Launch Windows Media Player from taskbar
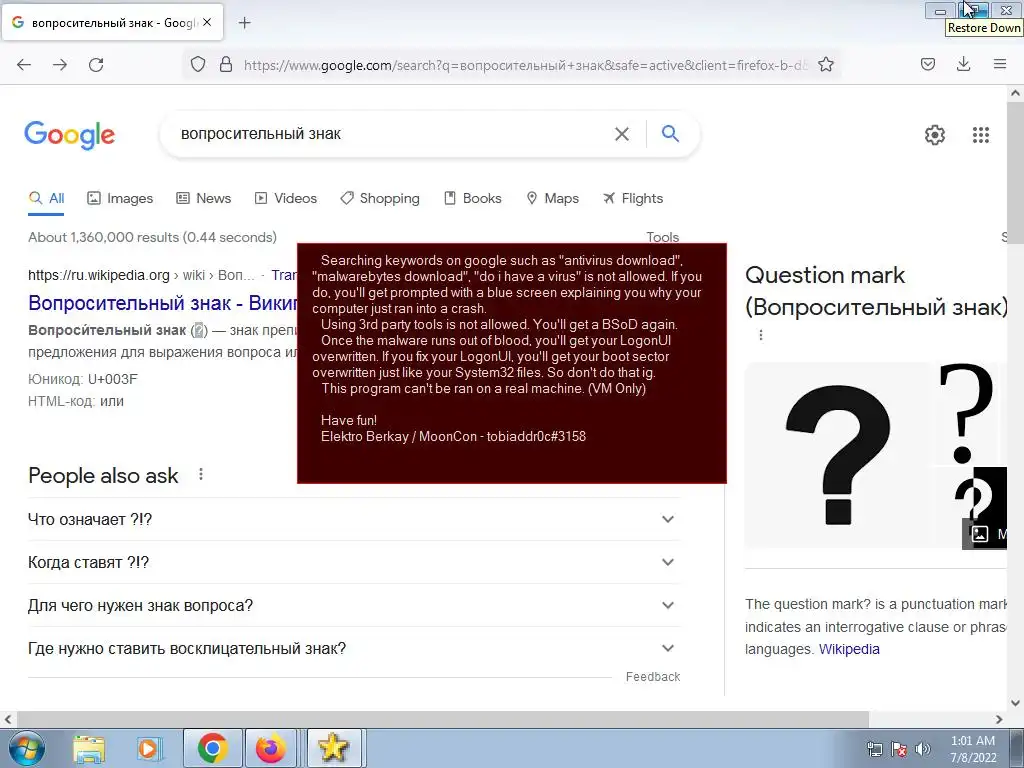Screen dimensions: 1024x768 (149, 748)
